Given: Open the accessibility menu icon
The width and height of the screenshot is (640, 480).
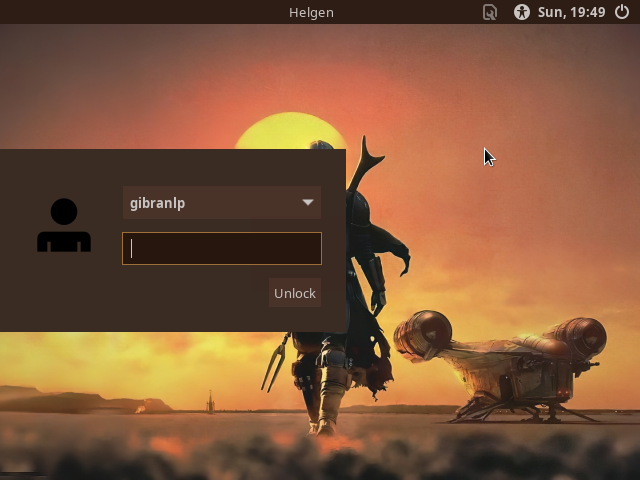Looking at the screenshot, I should pyautogui.click(x=522, y=12).
